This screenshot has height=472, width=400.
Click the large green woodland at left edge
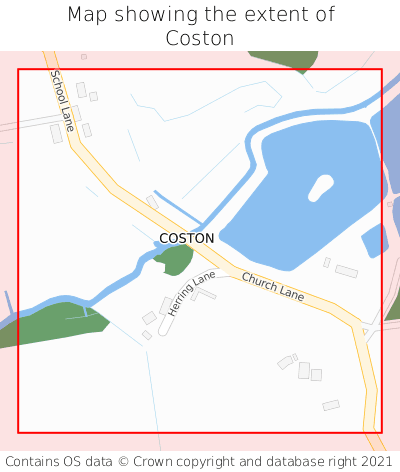(x=55, y=323)
